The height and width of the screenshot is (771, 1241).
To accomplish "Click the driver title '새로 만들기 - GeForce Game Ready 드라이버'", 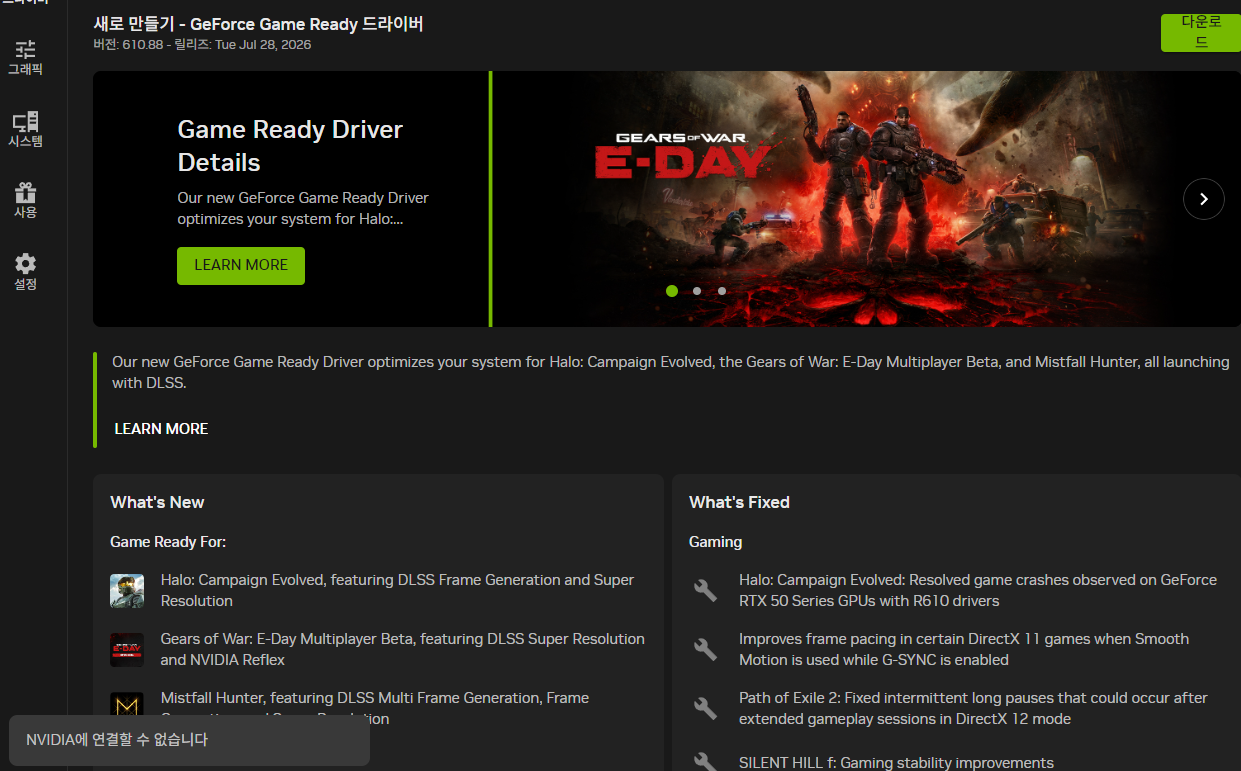I will (x=258, y=24).
